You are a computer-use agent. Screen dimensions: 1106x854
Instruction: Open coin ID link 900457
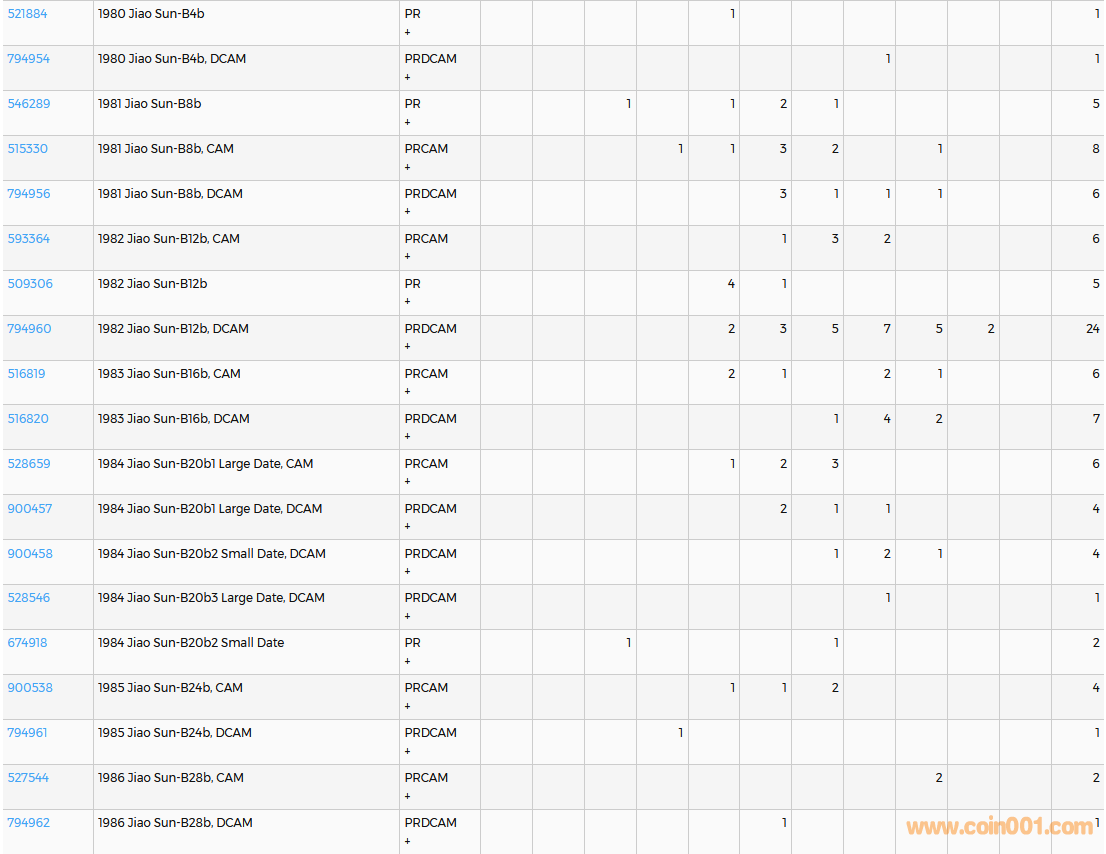(30, 509)
